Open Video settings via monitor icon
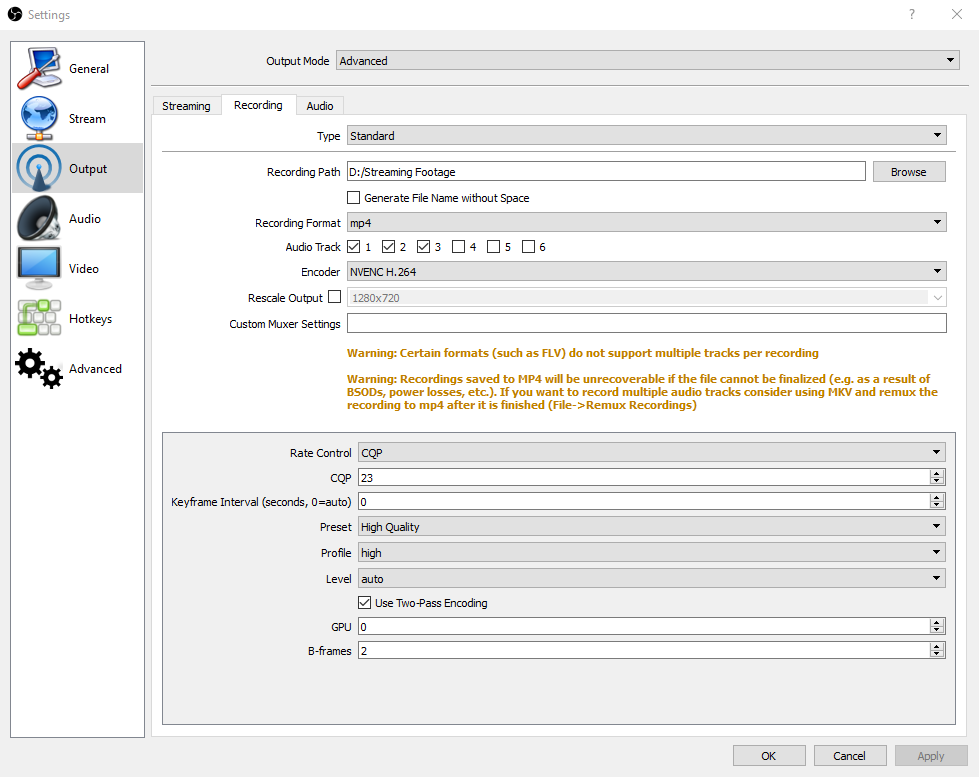979x777 pixels. click(x=39, y=268)
